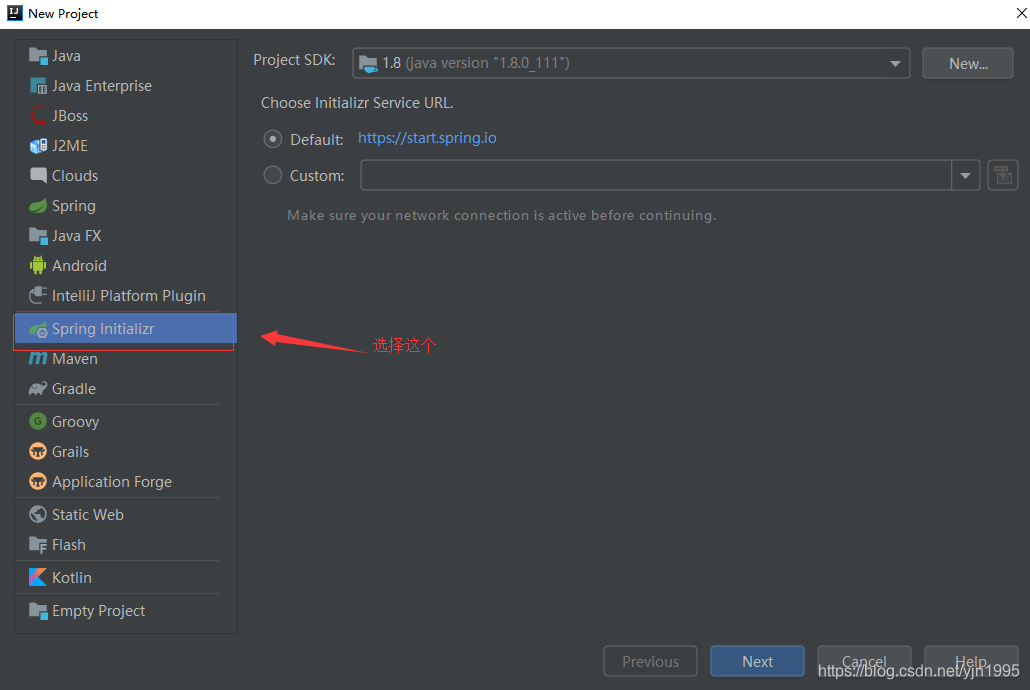
Task: Select the Java FX folder icon
Action: point(38,236)
